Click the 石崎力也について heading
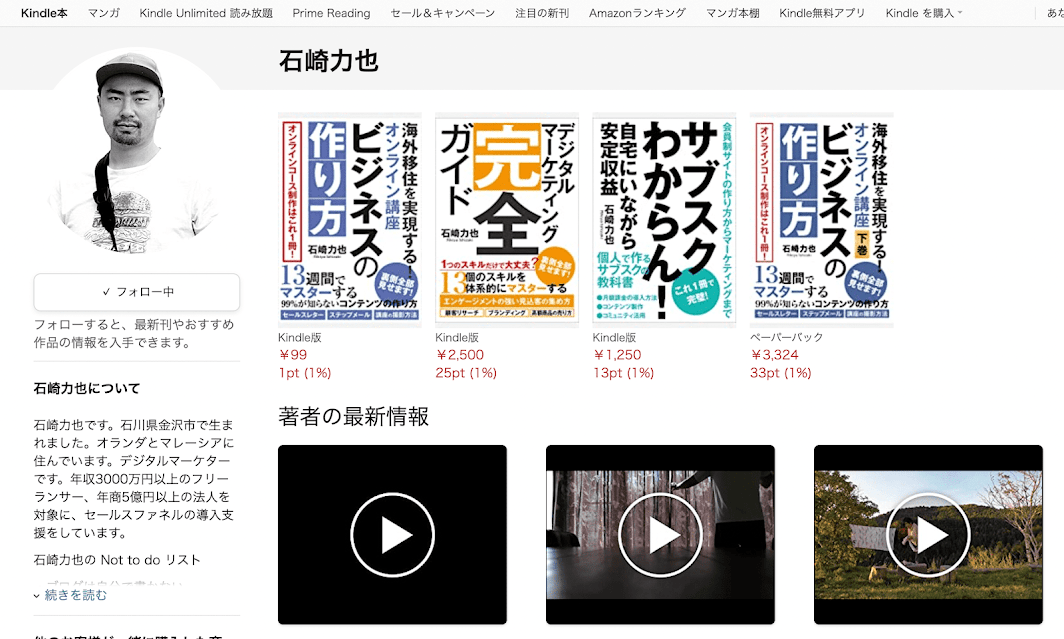The height and width of the screenshot is (639, 1064). coord(87,389)
